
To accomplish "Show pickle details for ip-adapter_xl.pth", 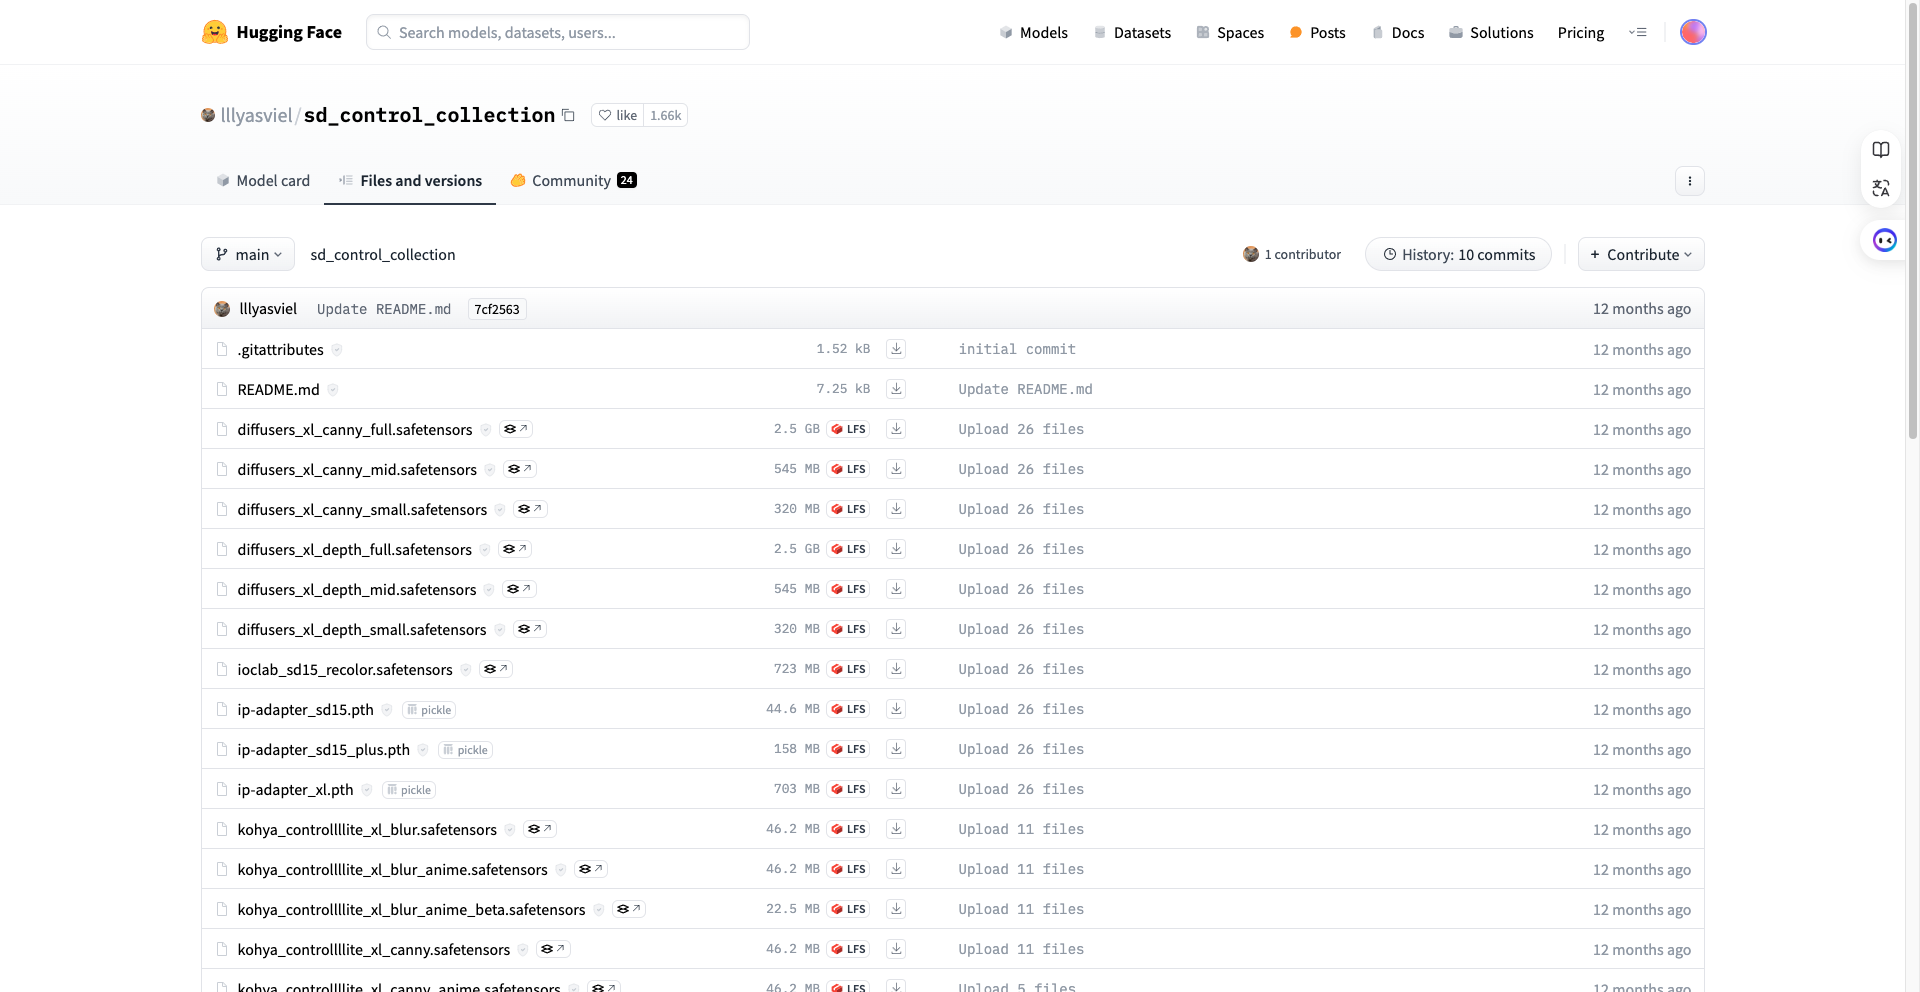I will (x=409, y=790).
